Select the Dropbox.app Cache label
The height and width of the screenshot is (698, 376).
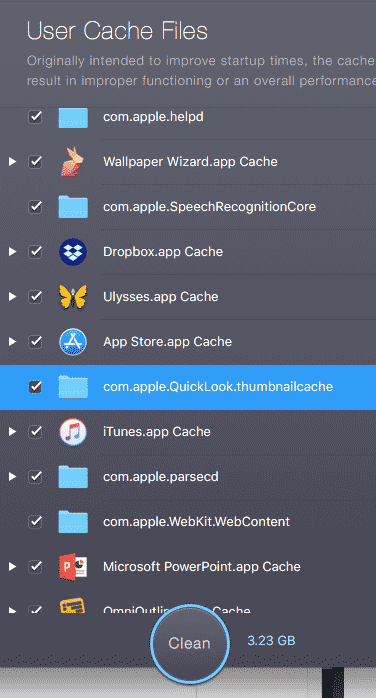(163, 252)
